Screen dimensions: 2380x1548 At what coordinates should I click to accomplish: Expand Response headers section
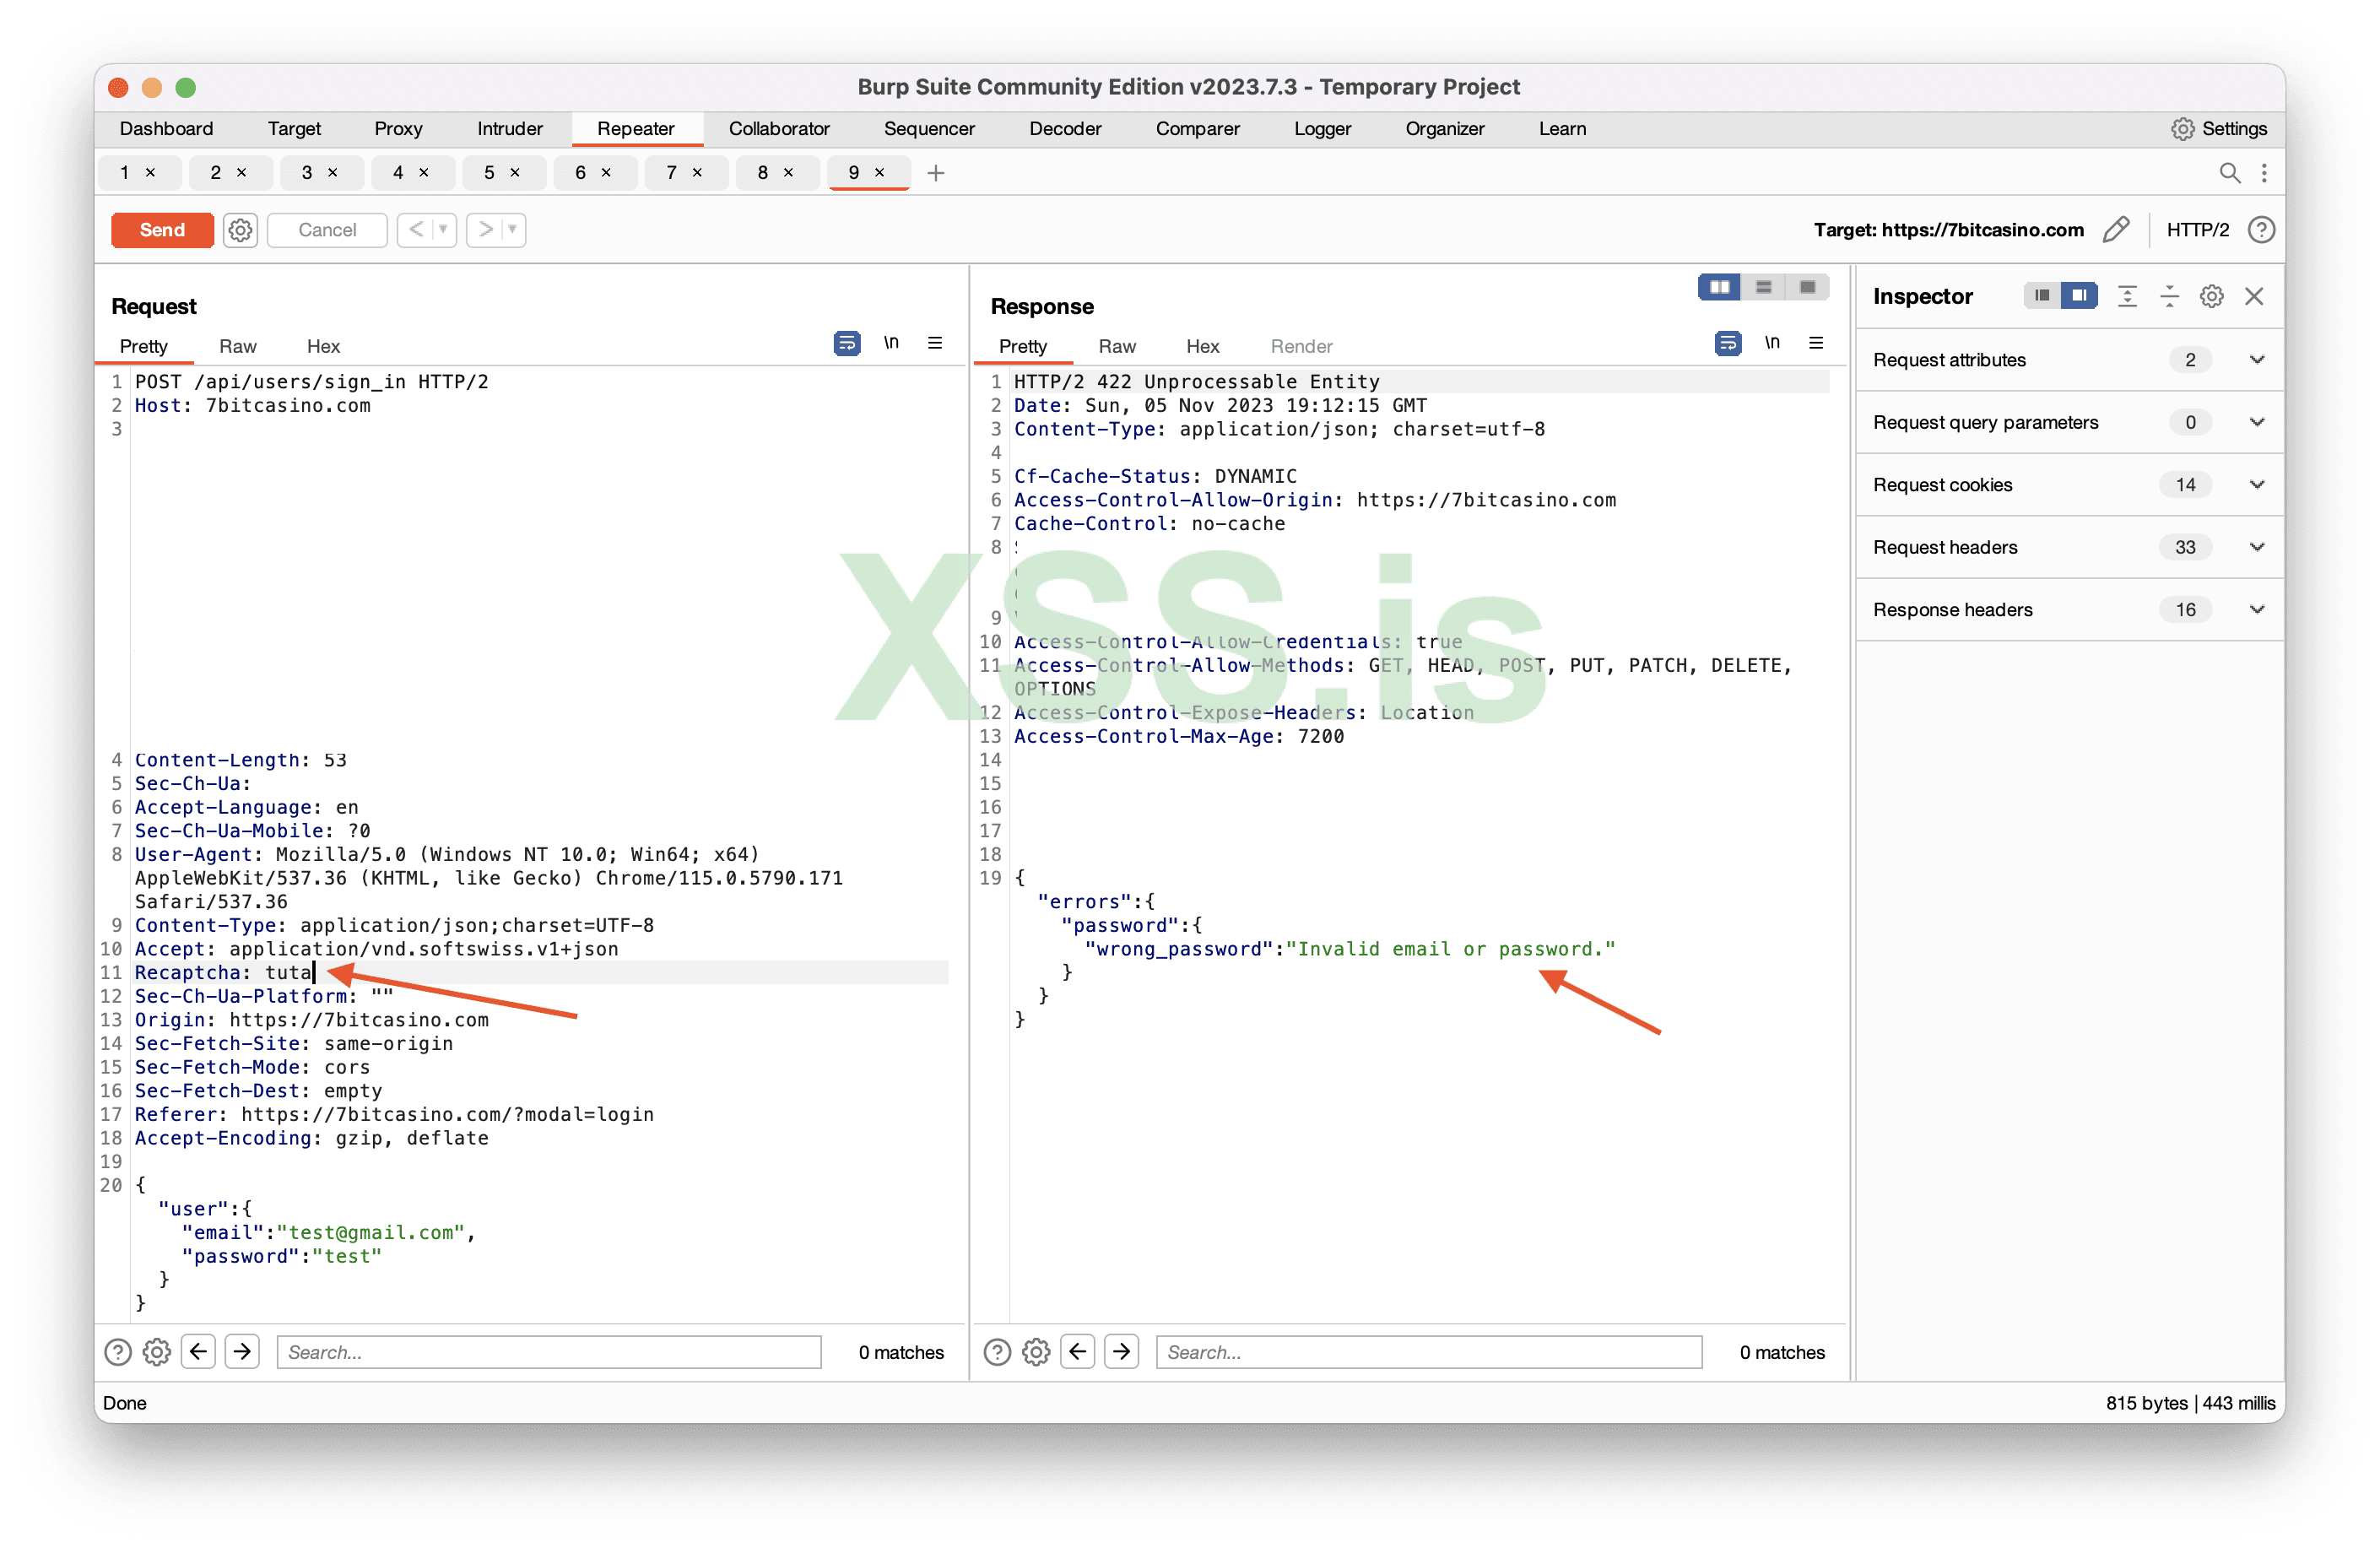pos(2256,610)
